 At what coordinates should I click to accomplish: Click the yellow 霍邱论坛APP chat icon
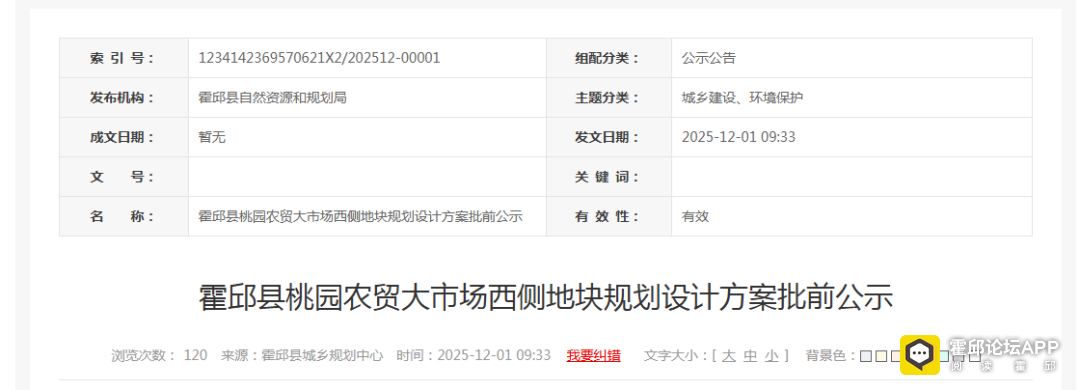pyautogui.click(x=920, y=355)
